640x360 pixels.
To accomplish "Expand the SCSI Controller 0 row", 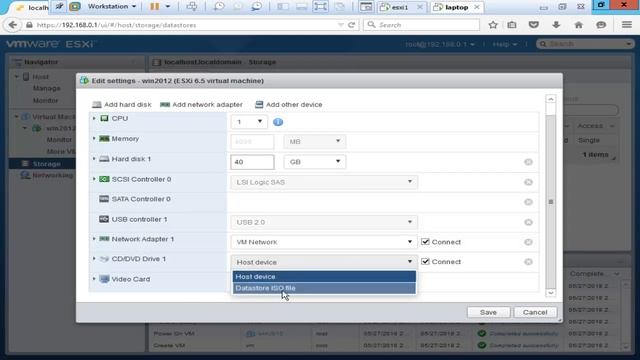I will pyautogui.click(x=94, y=179).
